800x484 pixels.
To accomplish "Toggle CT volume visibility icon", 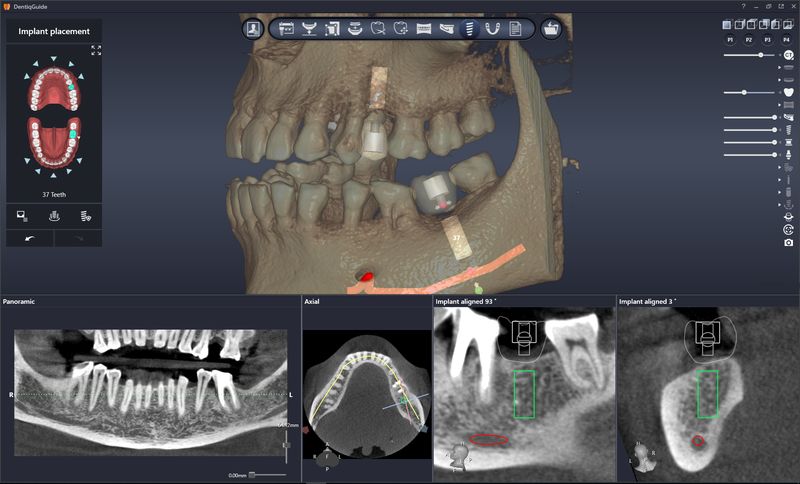I will coord(788,54).
